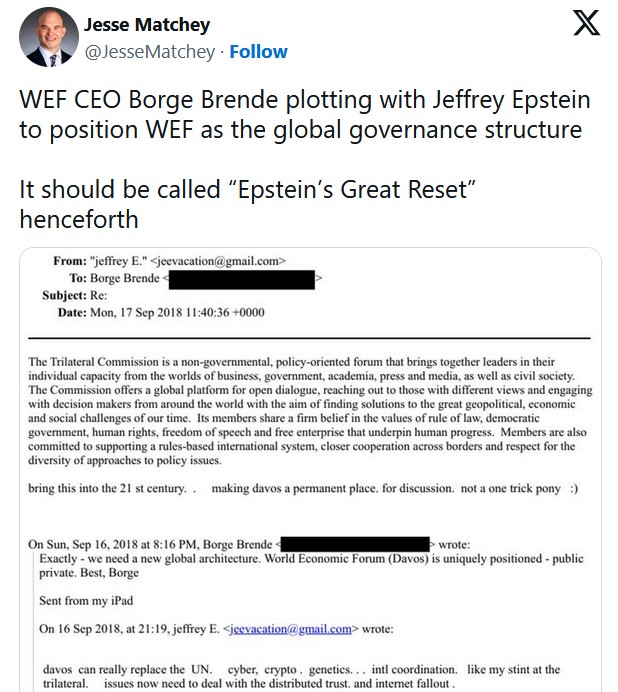Open the Trilateral Commission paragraph in the image

tap(304, 411)
